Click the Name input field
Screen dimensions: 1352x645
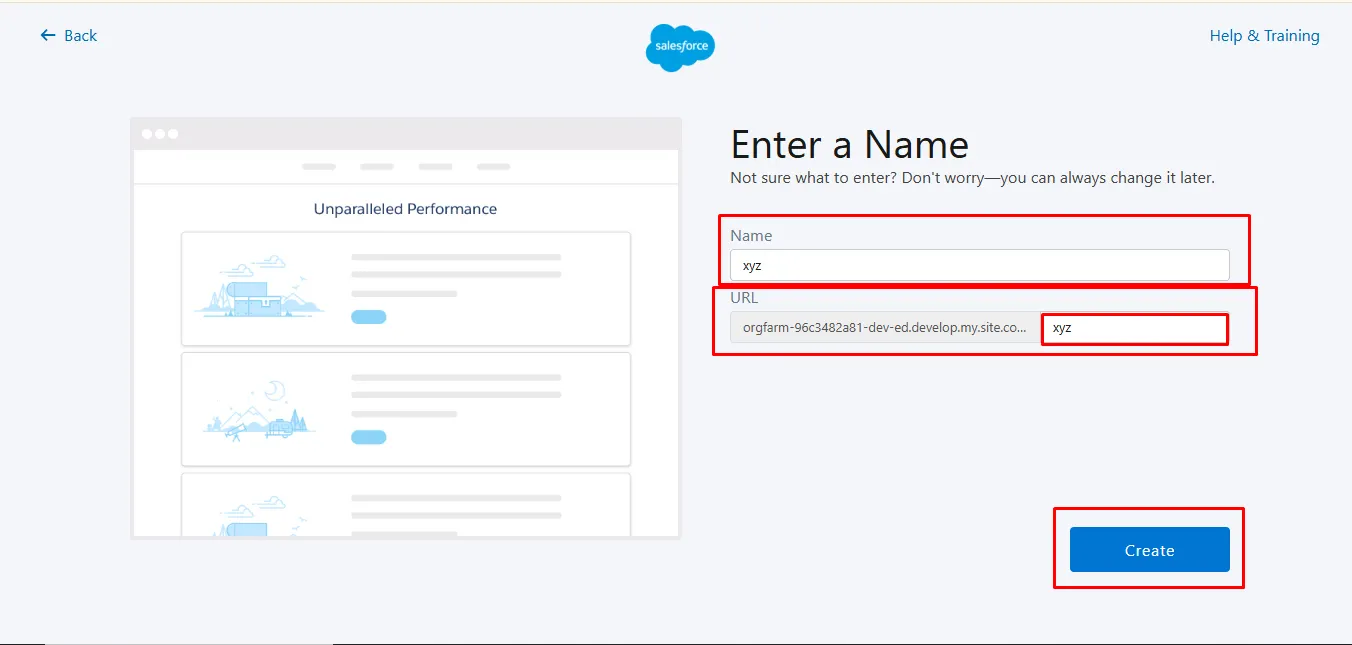click(979, 265)
